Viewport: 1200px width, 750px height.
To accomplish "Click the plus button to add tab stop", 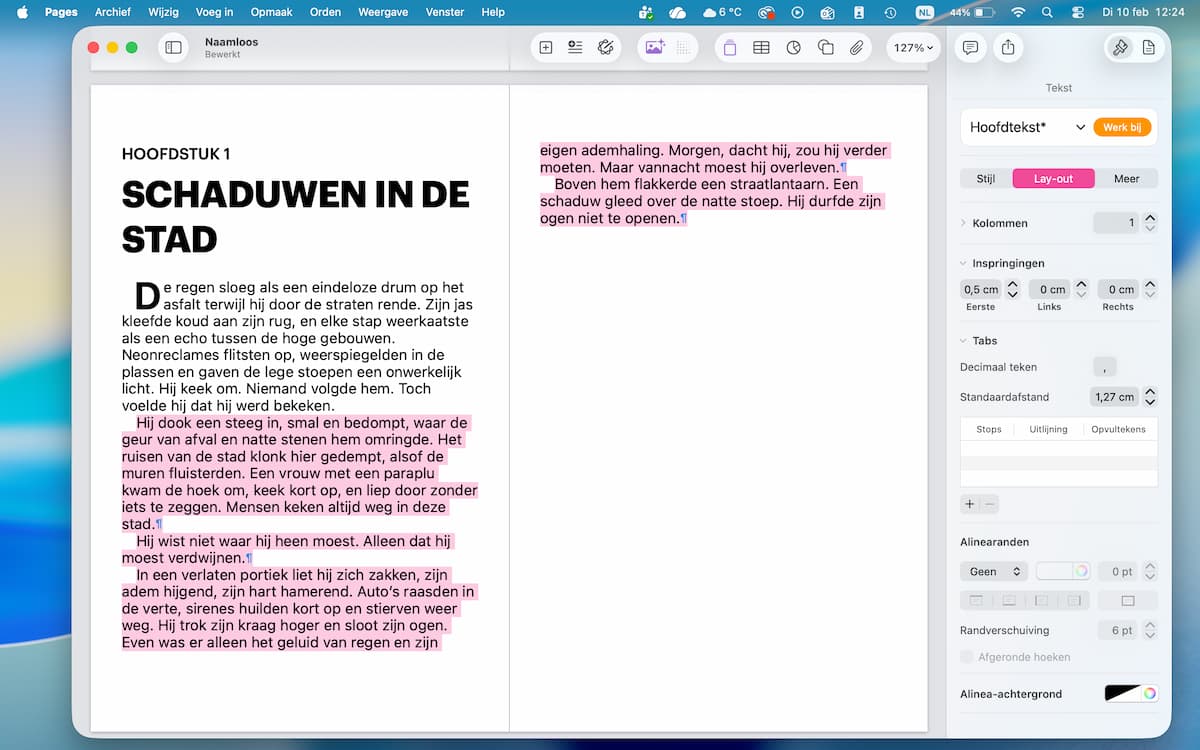I will click(969, 504).
